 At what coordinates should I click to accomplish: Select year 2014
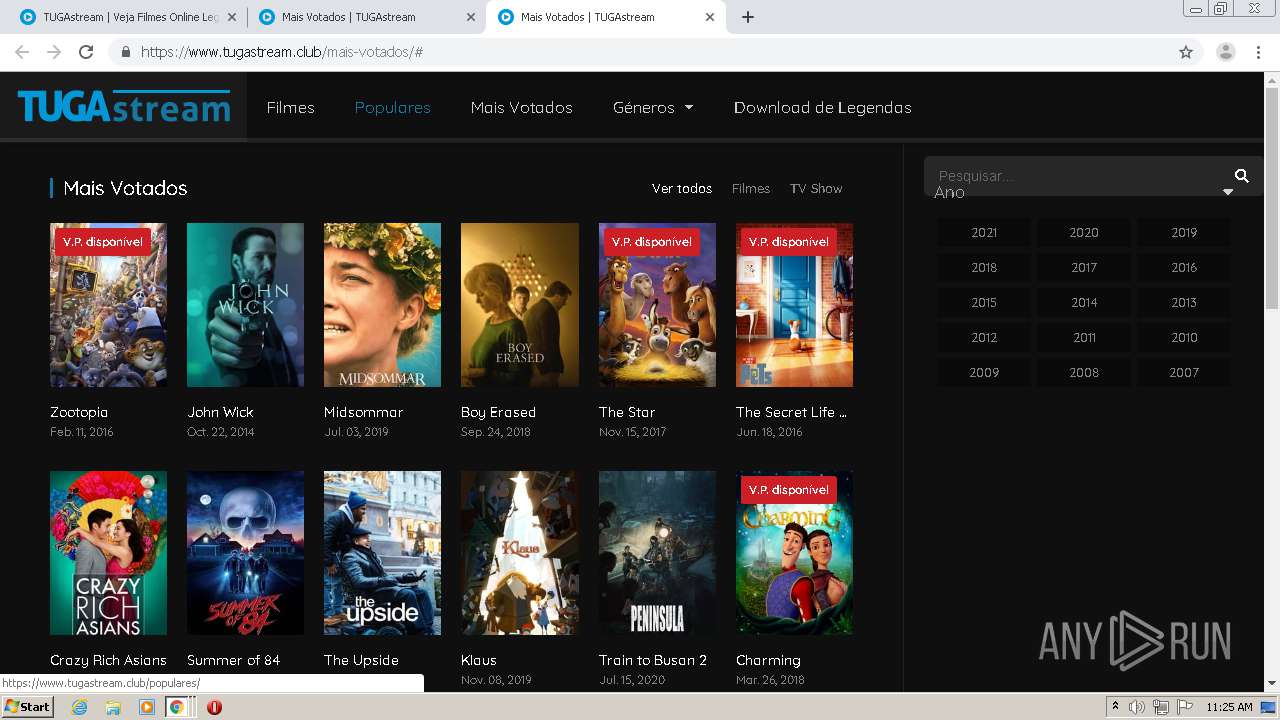click(1084, 302)
